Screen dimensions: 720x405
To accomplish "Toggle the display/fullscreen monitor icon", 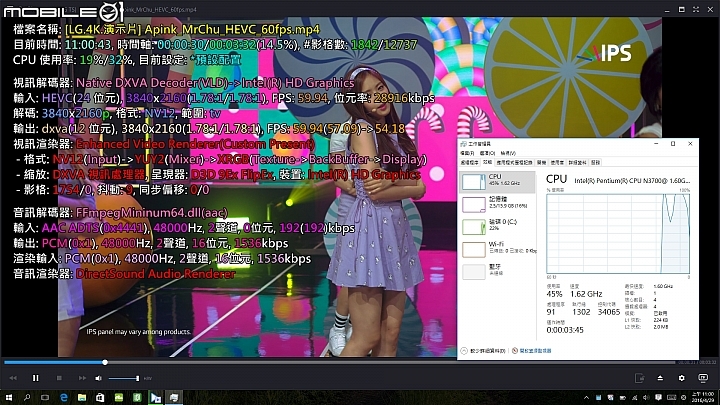I will pyautogui.click(x=703, y=378).
